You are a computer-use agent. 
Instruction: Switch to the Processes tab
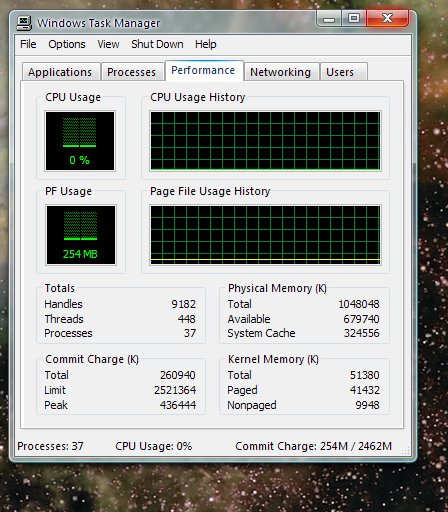pyautogui.click(x=132, y=72)
